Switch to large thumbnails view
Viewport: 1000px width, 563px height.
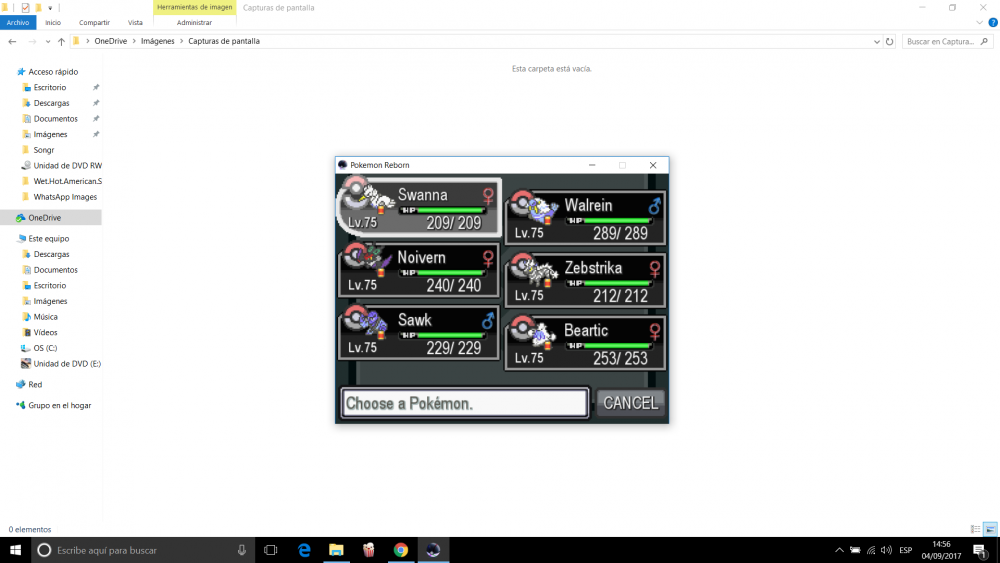pyautogui.click(x=990, y=529)
